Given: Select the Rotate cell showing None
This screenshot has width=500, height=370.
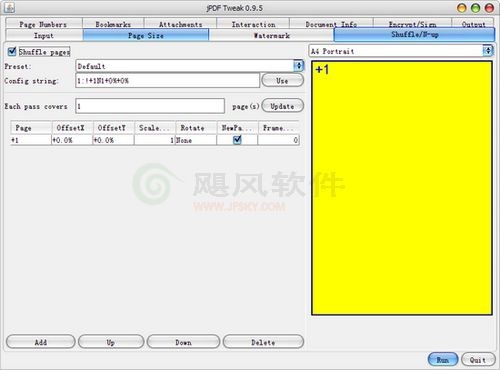Looking at the screenshot, I should point(196,140).
